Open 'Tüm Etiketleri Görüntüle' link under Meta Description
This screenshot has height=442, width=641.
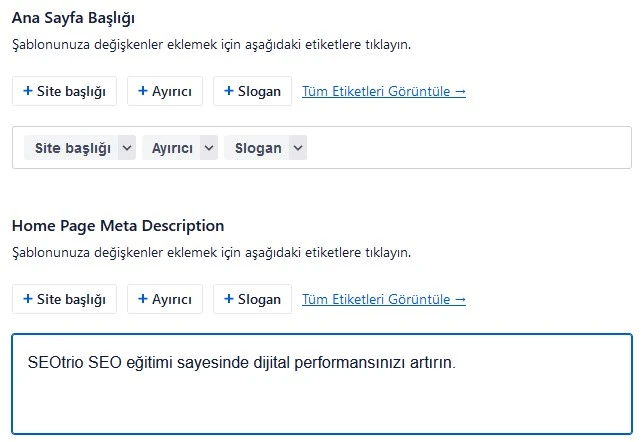(384, 300)
